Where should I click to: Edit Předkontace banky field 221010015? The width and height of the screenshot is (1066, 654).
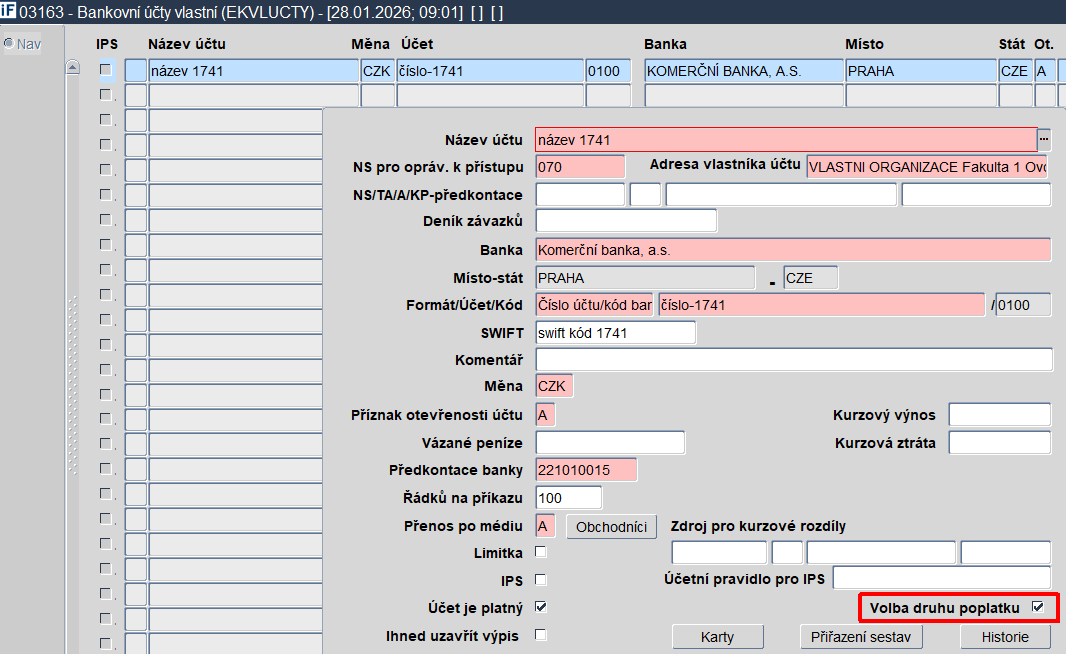(x=586, y=470)
